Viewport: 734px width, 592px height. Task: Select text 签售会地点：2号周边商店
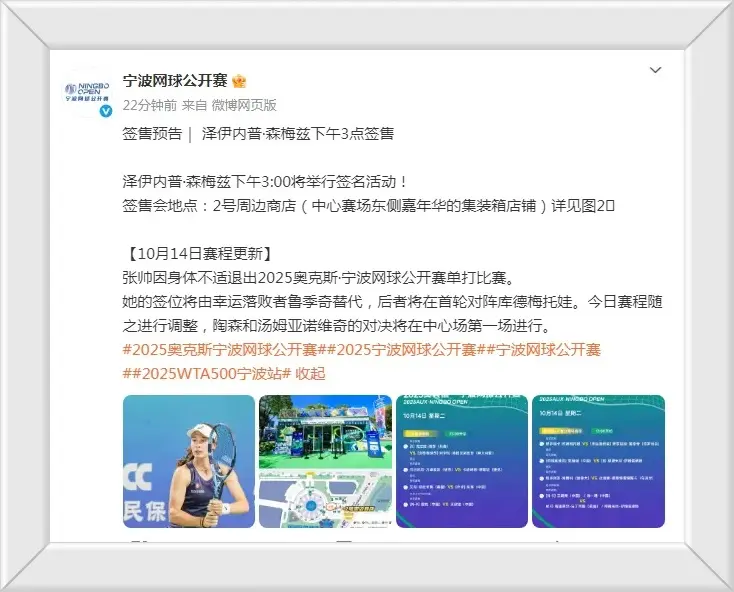(209, 205)
